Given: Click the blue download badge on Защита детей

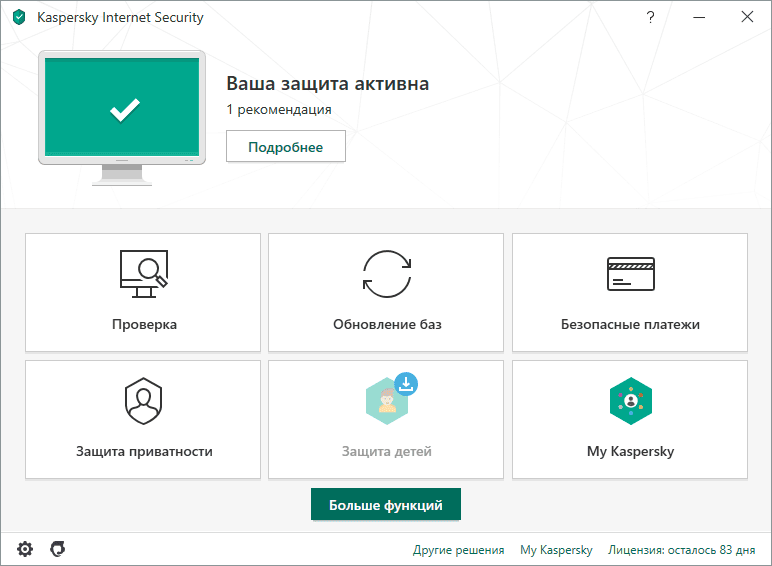Looking at the screenshot, I should point(406,384).
